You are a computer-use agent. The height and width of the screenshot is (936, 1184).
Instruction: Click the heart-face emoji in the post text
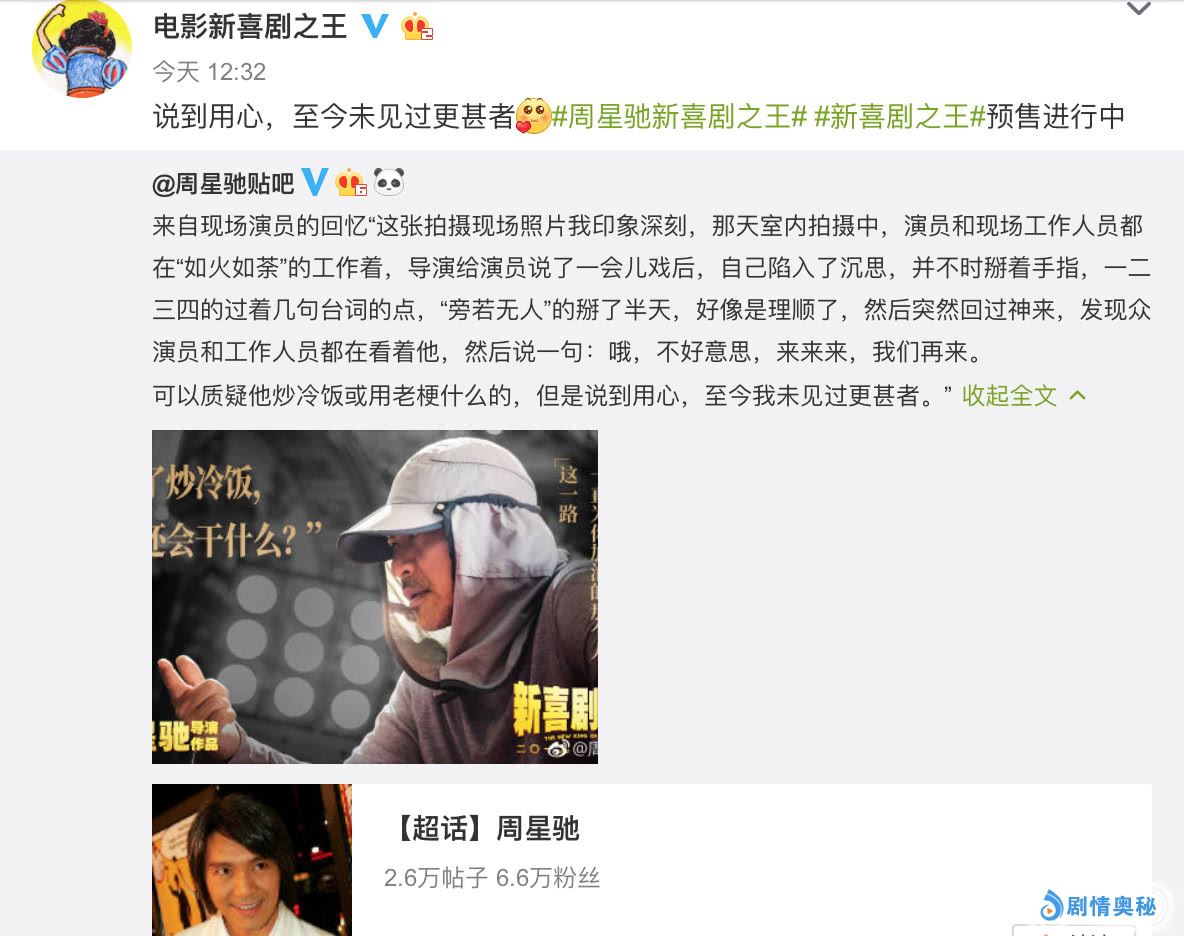point(534,116)
